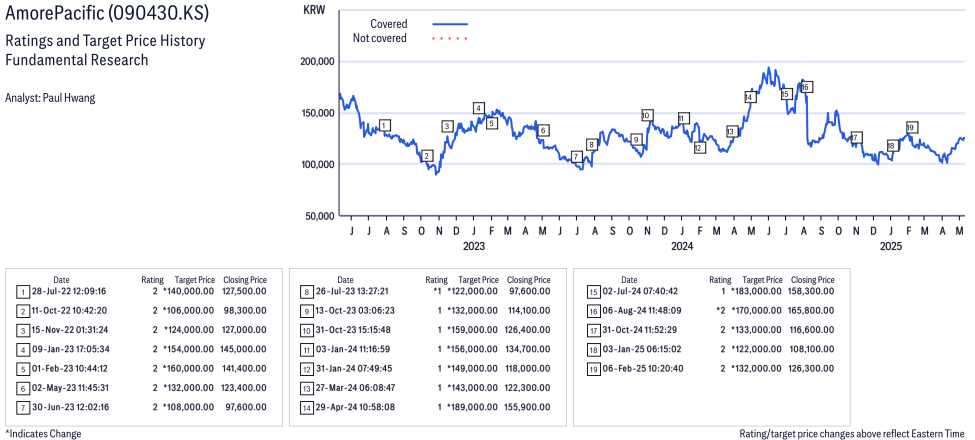Click the red dotted Not covered legend sample
This screenshot has height=440, width=975.
(x=450, y=38)
